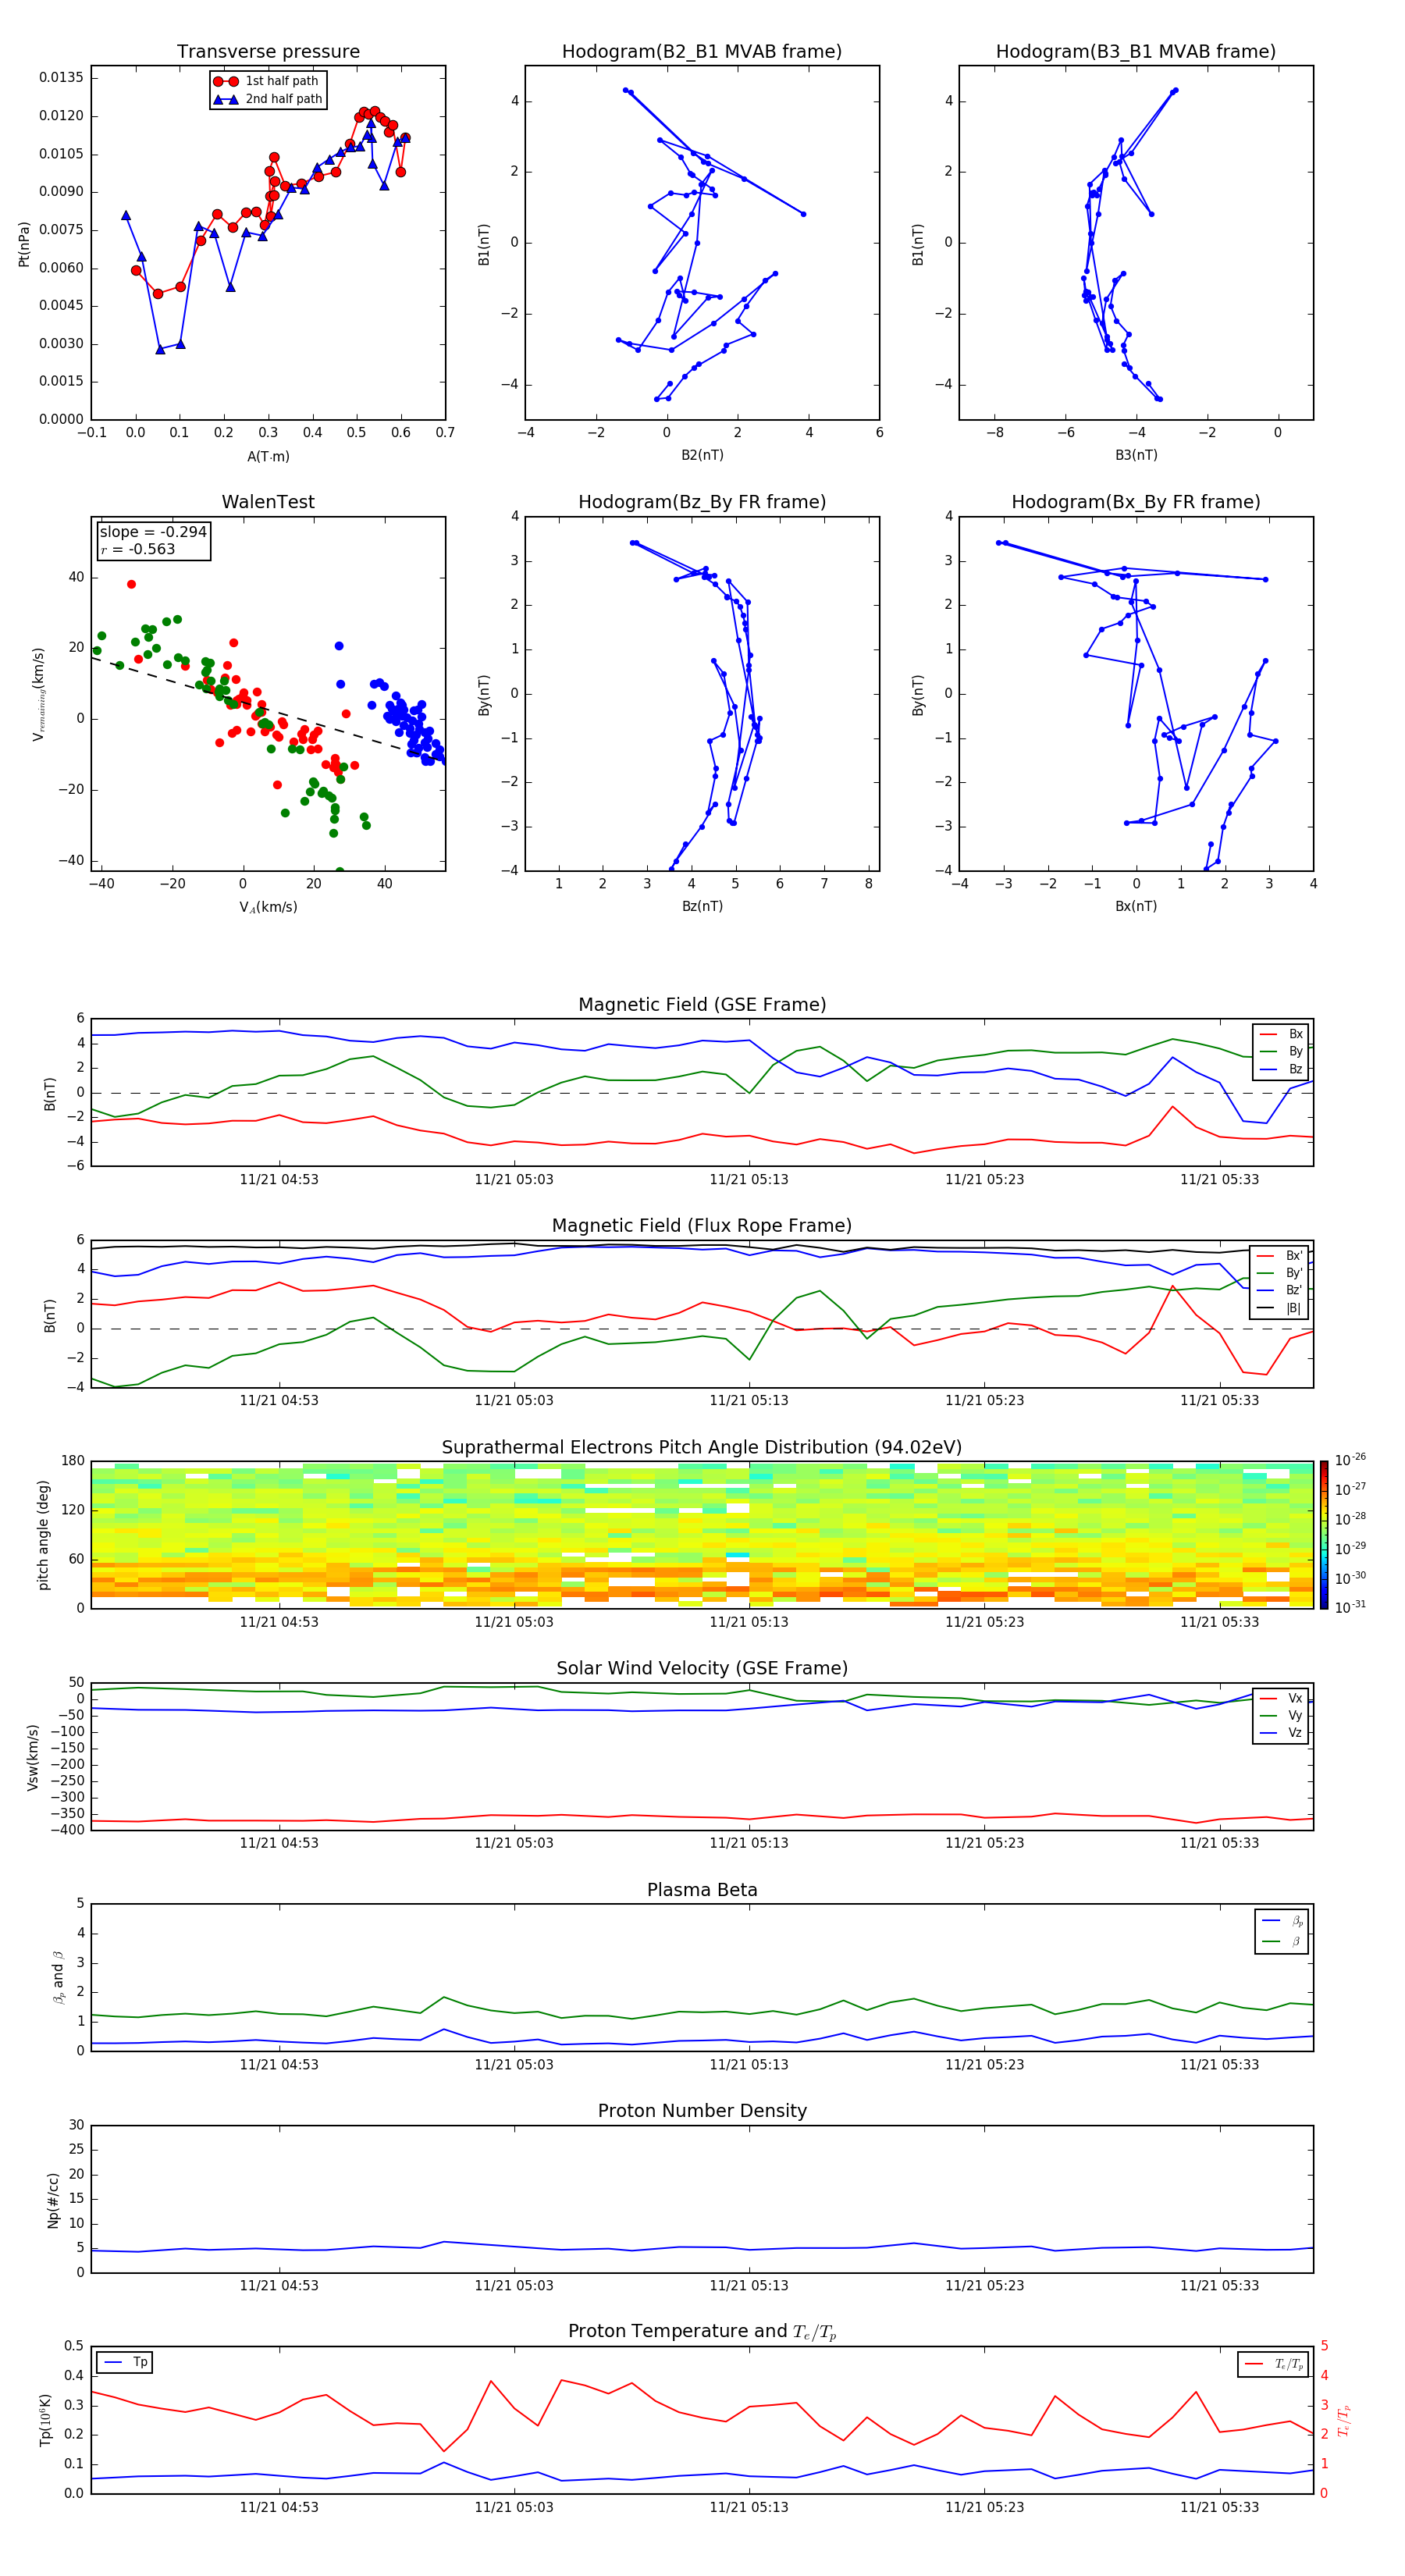Click the 'Proton Number Density' title
The width and height of the screenshot is (1405, 2576).
coord(702,2112)
